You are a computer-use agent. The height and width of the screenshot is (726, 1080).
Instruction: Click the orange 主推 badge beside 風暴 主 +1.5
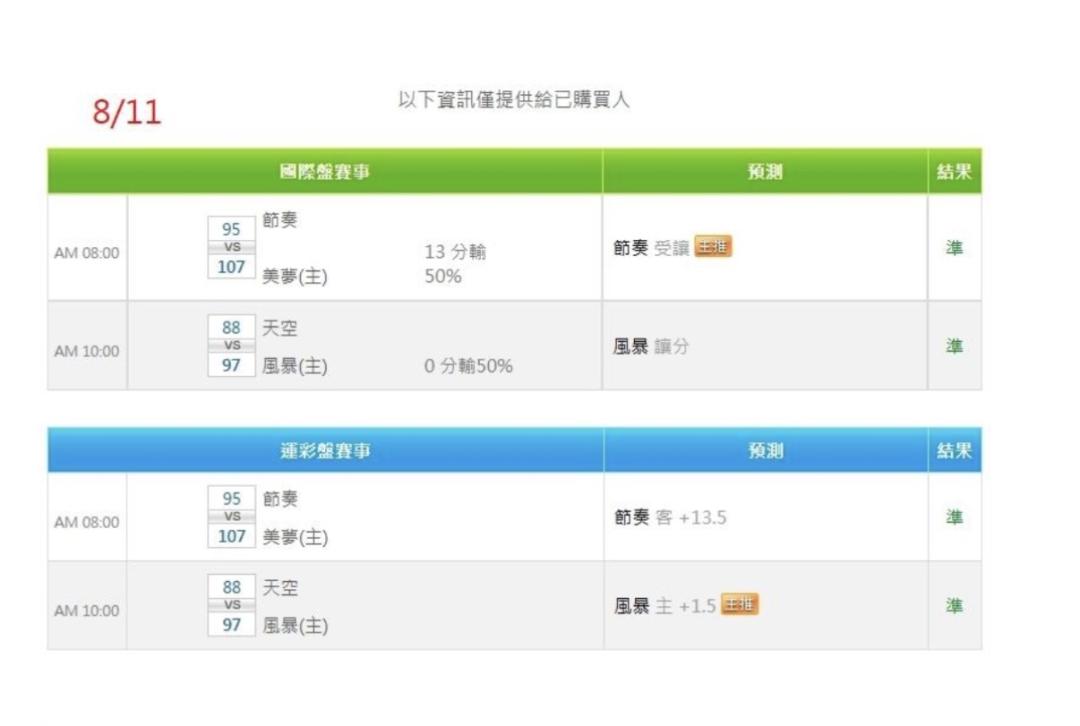tap(739, 604)
